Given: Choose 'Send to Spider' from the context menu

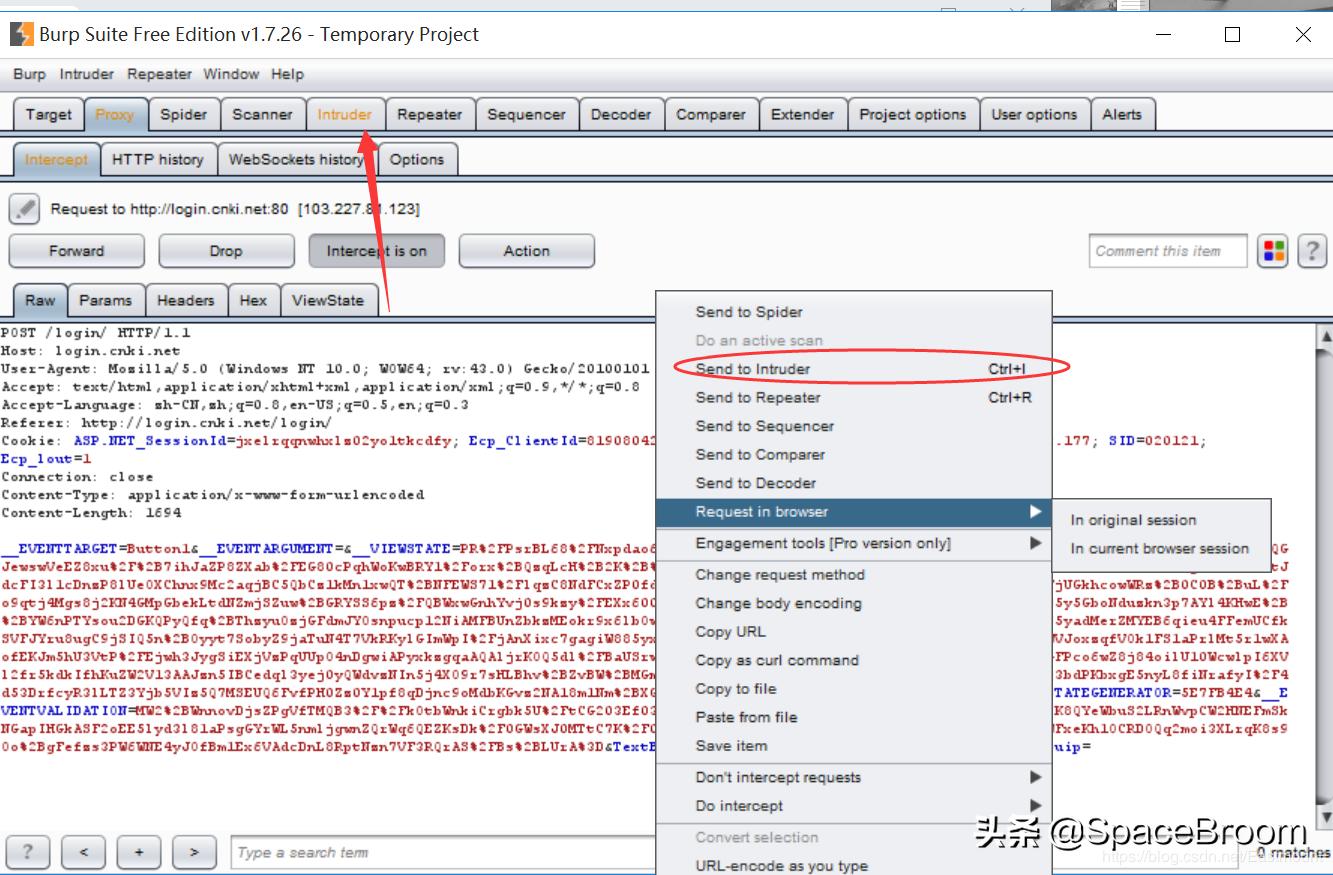Looking at the screenshot, I should click(x=854, y=312).
